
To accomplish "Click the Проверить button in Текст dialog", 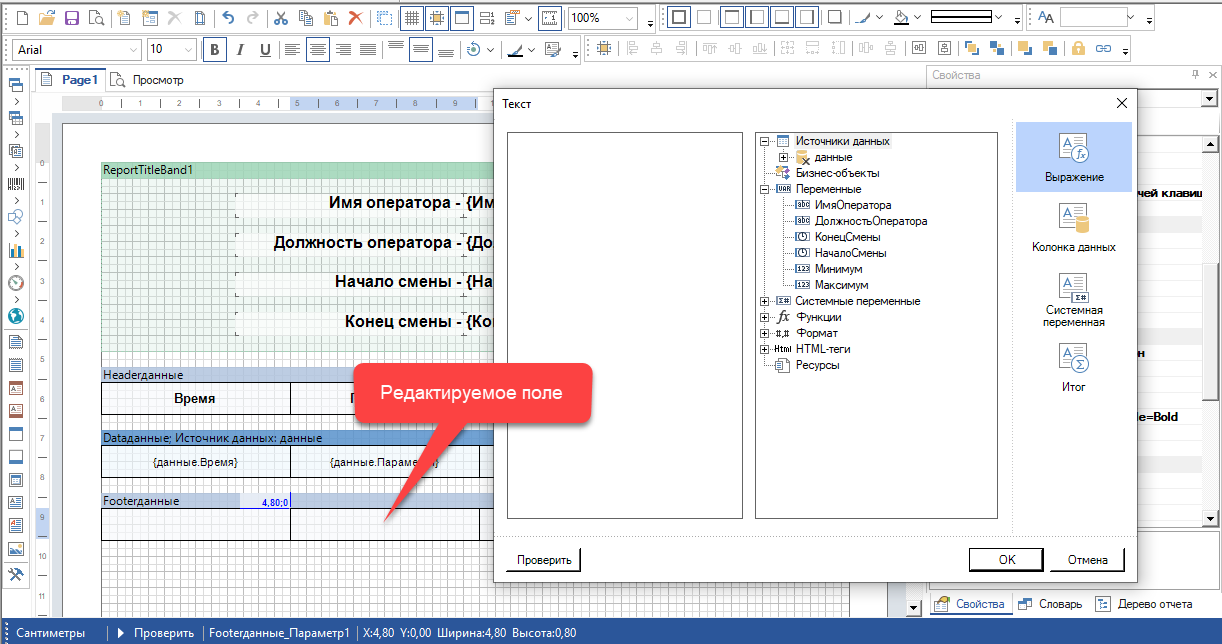I will click(544, 560).
